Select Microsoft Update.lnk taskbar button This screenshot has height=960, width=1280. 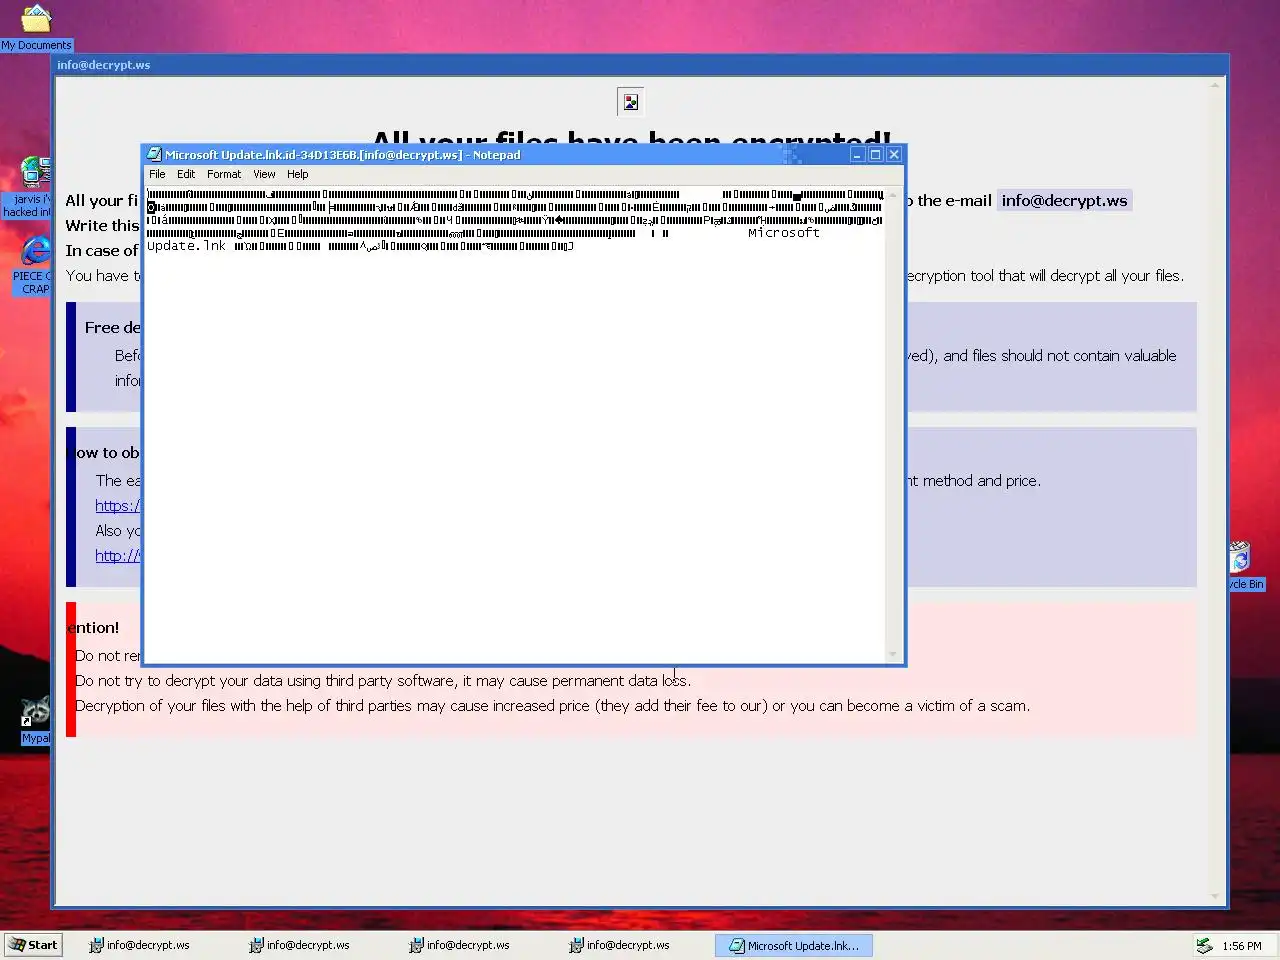click(794, 945)
